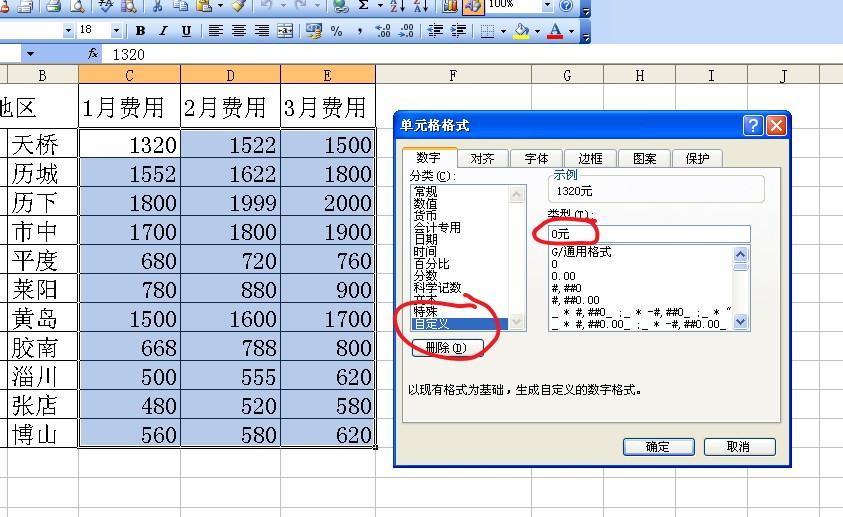This screenshot has height=517, width=843.
Task: Insert Hyperlink toolbar icon
Action: tap(340, 6)
